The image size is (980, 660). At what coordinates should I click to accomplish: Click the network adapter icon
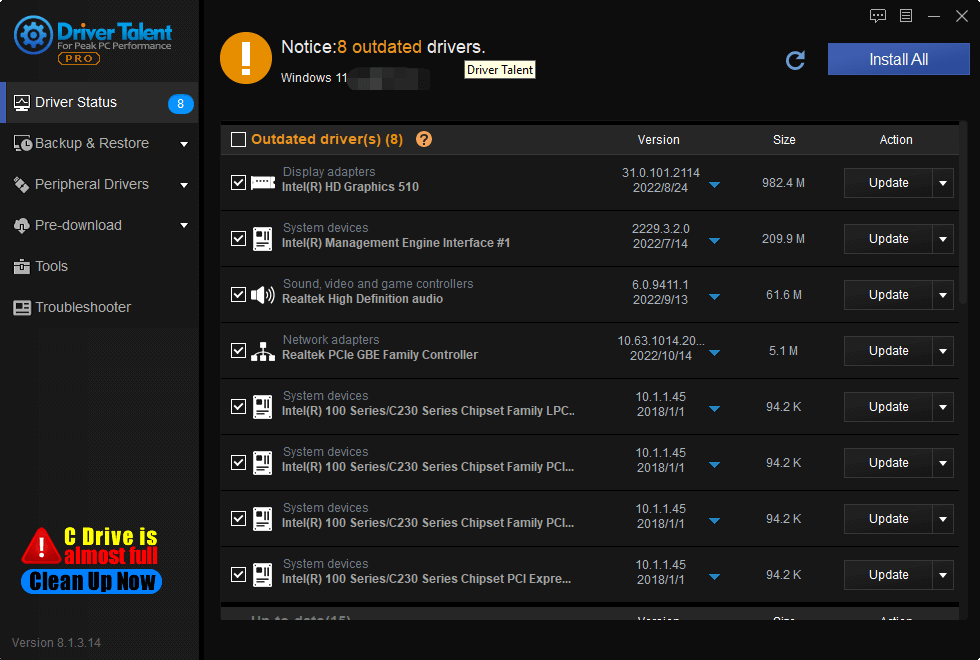[x=262, y=351]
